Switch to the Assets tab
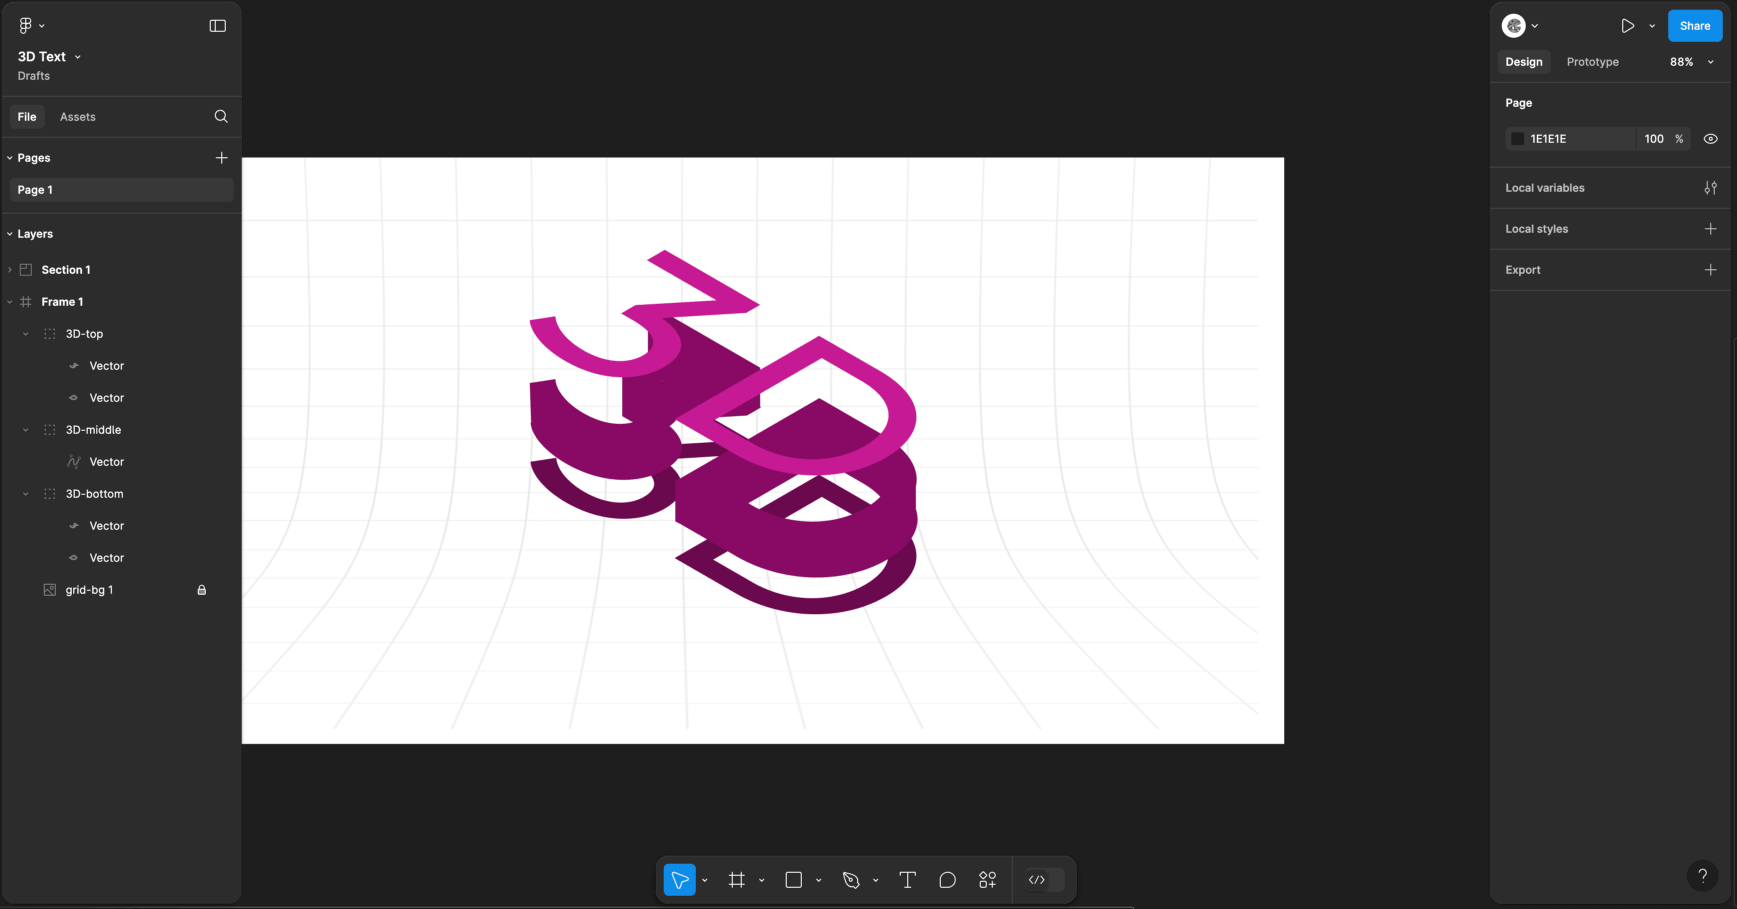Viewport: 1737px width, 909px height. coord(77,117)
